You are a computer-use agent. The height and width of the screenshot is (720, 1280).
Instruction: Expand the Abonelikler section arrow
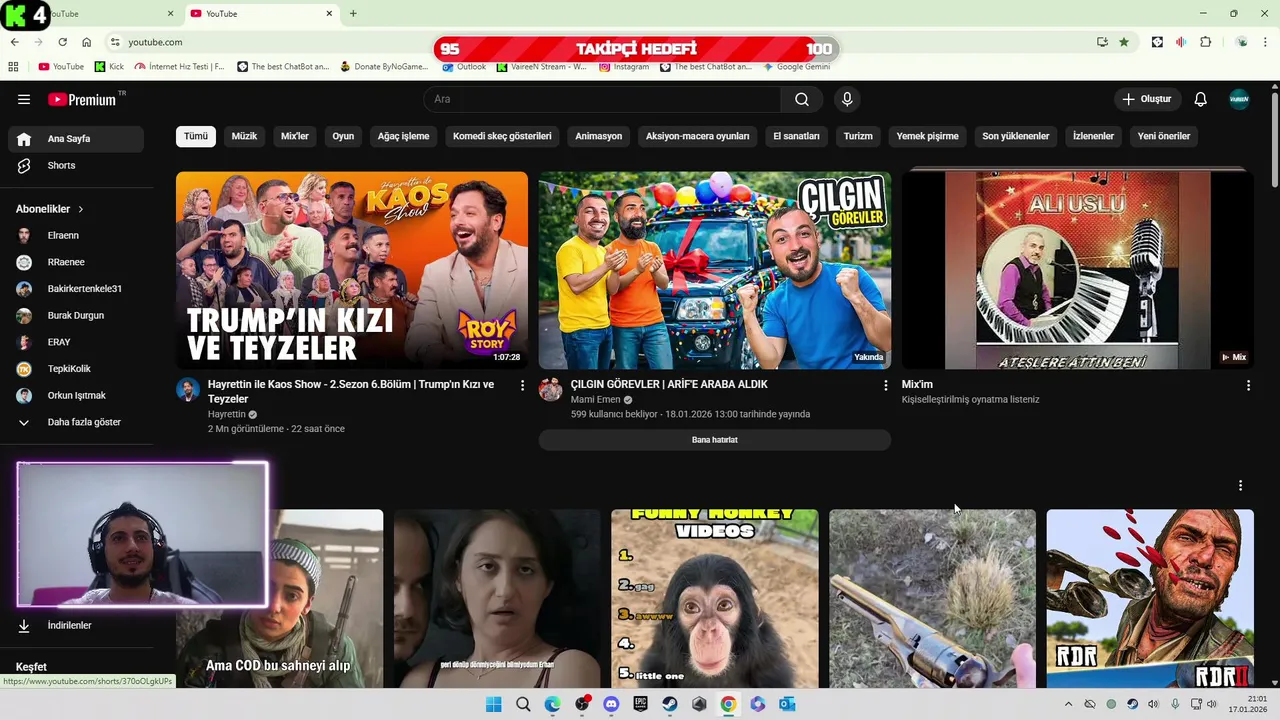pos(80,209)
